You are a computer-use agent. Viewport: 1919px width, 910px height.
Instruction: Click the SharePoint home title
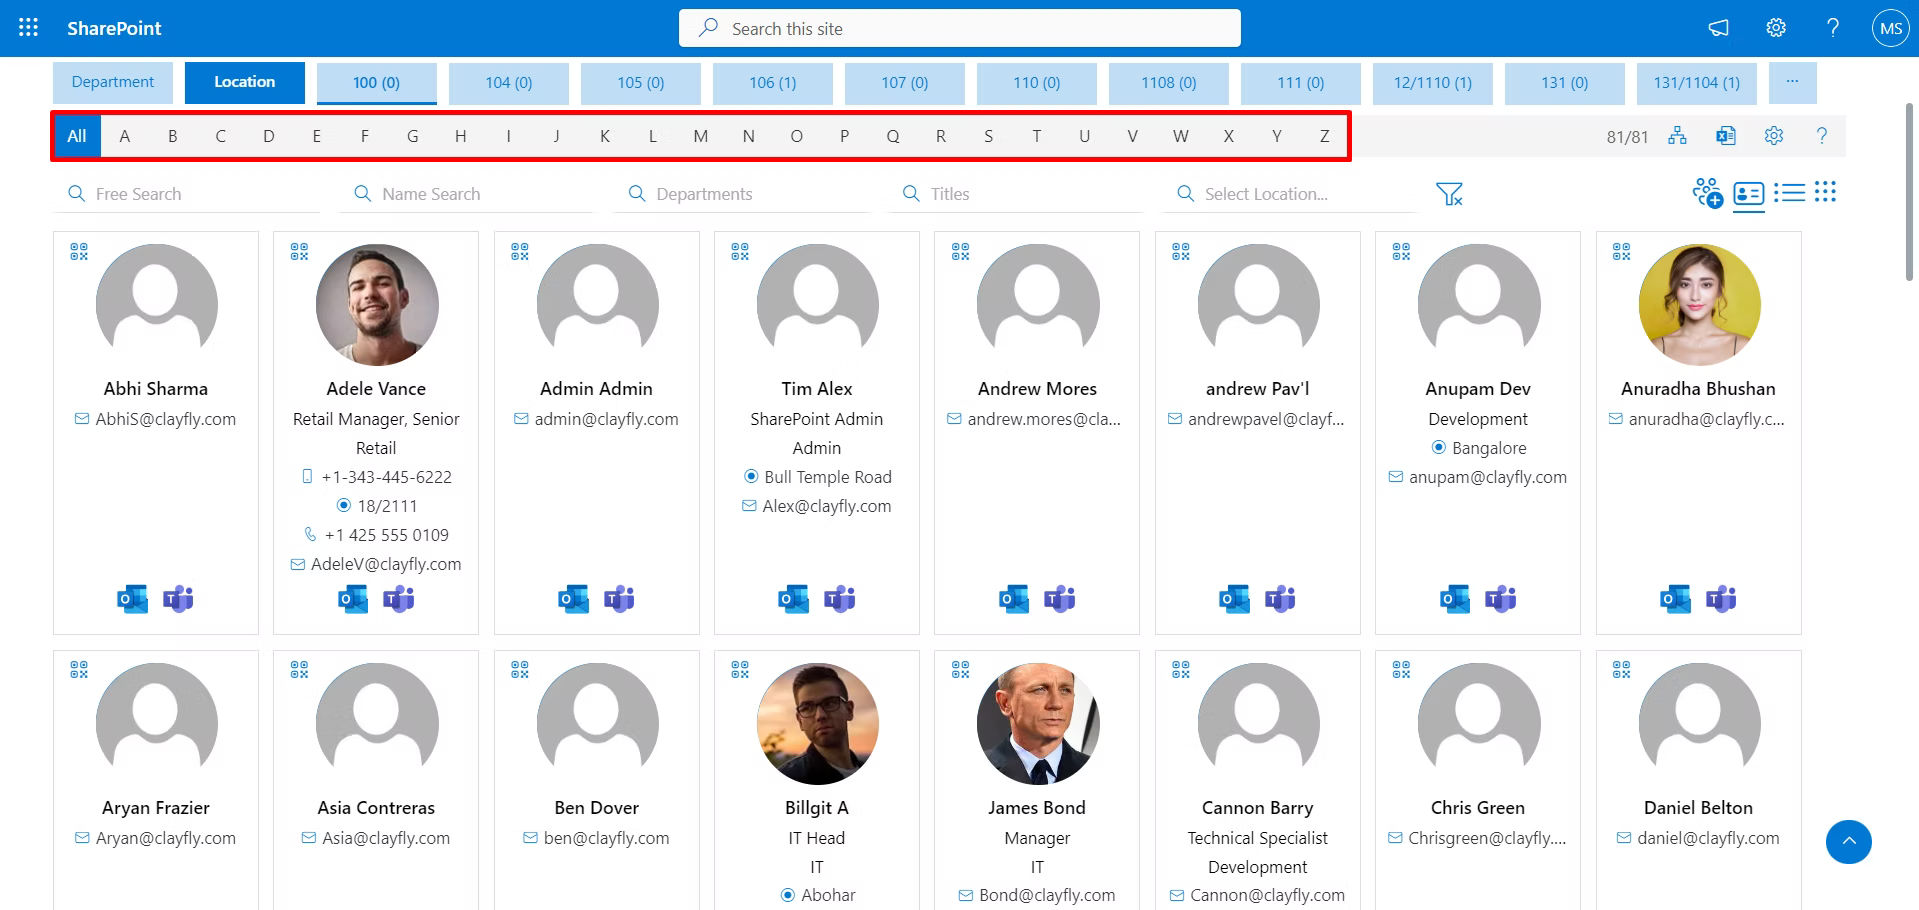114,28
